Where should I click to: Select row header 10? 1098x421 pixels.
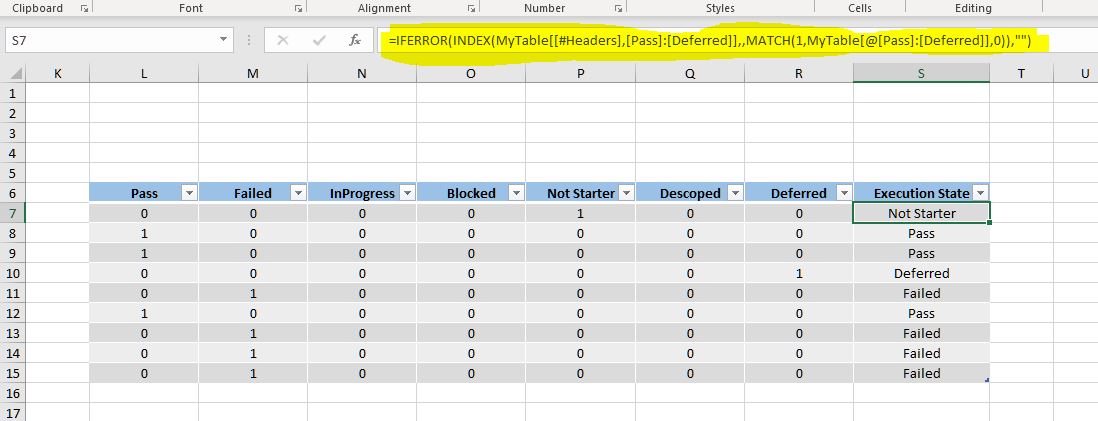[x=13, y=273]
